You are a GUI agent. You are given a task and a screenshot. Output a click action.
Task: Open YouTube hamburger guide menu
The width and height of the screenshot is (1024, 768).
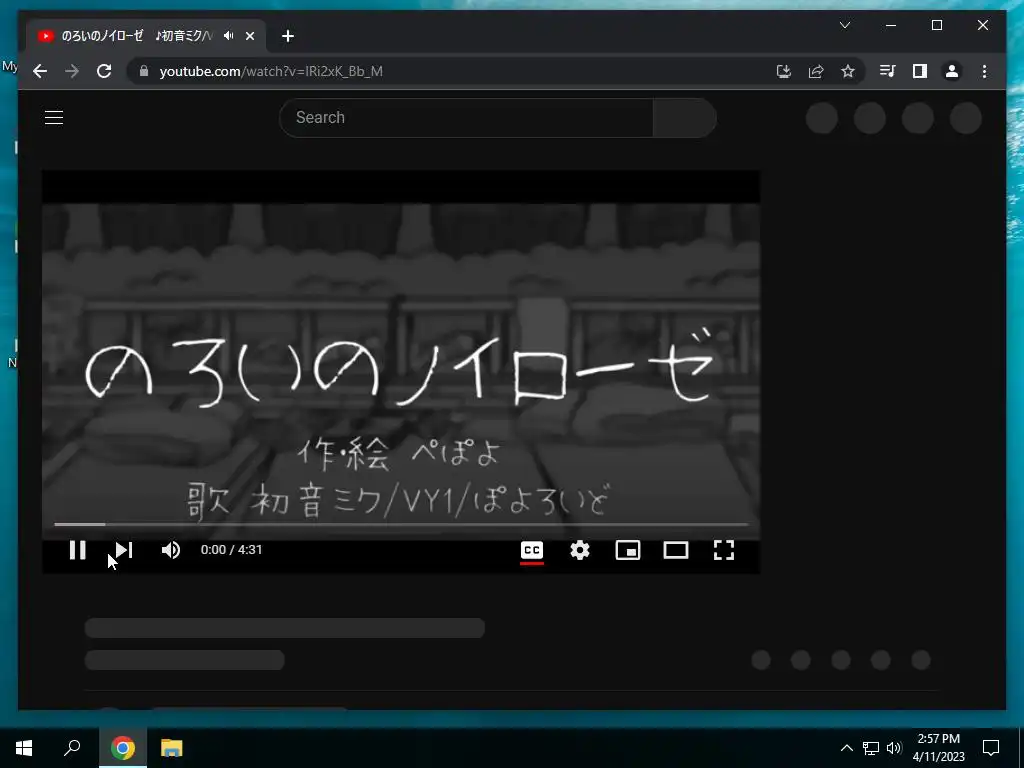click(x=54, y=118)
